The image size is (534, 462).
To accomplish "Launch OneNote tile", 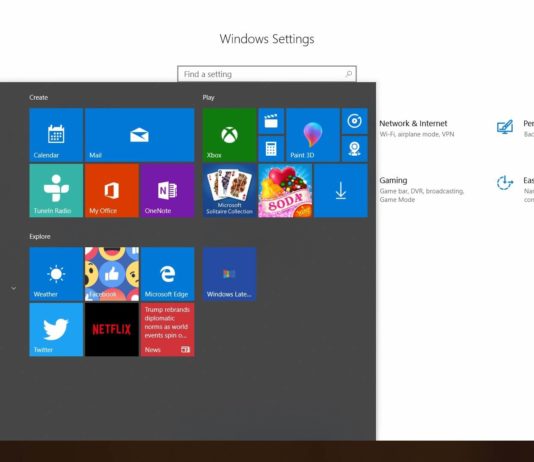I will tap(167, 191).
